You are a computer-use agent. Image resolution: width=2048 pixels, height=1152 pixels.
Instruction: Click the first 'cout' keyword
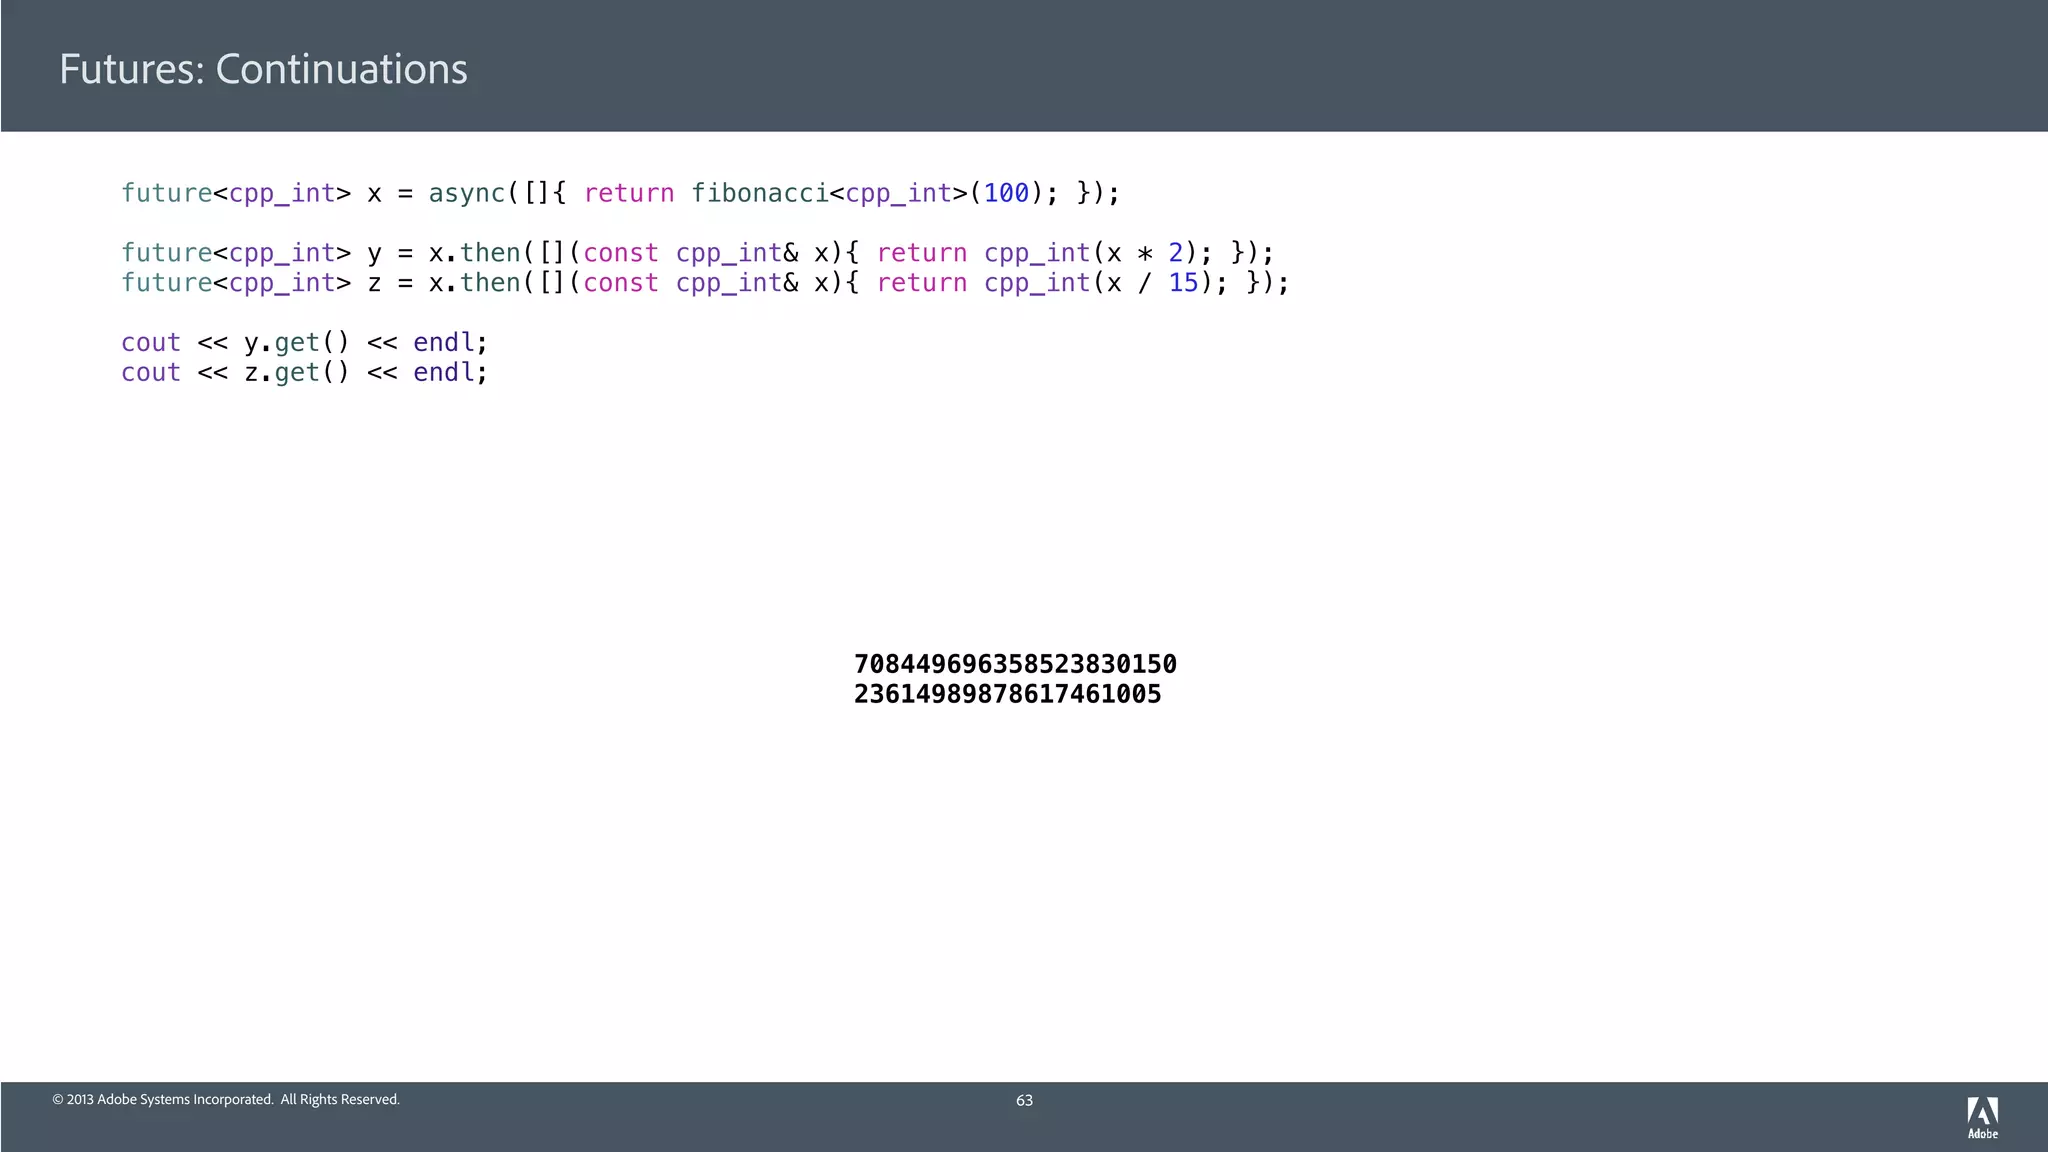click(x=151, y=343)
